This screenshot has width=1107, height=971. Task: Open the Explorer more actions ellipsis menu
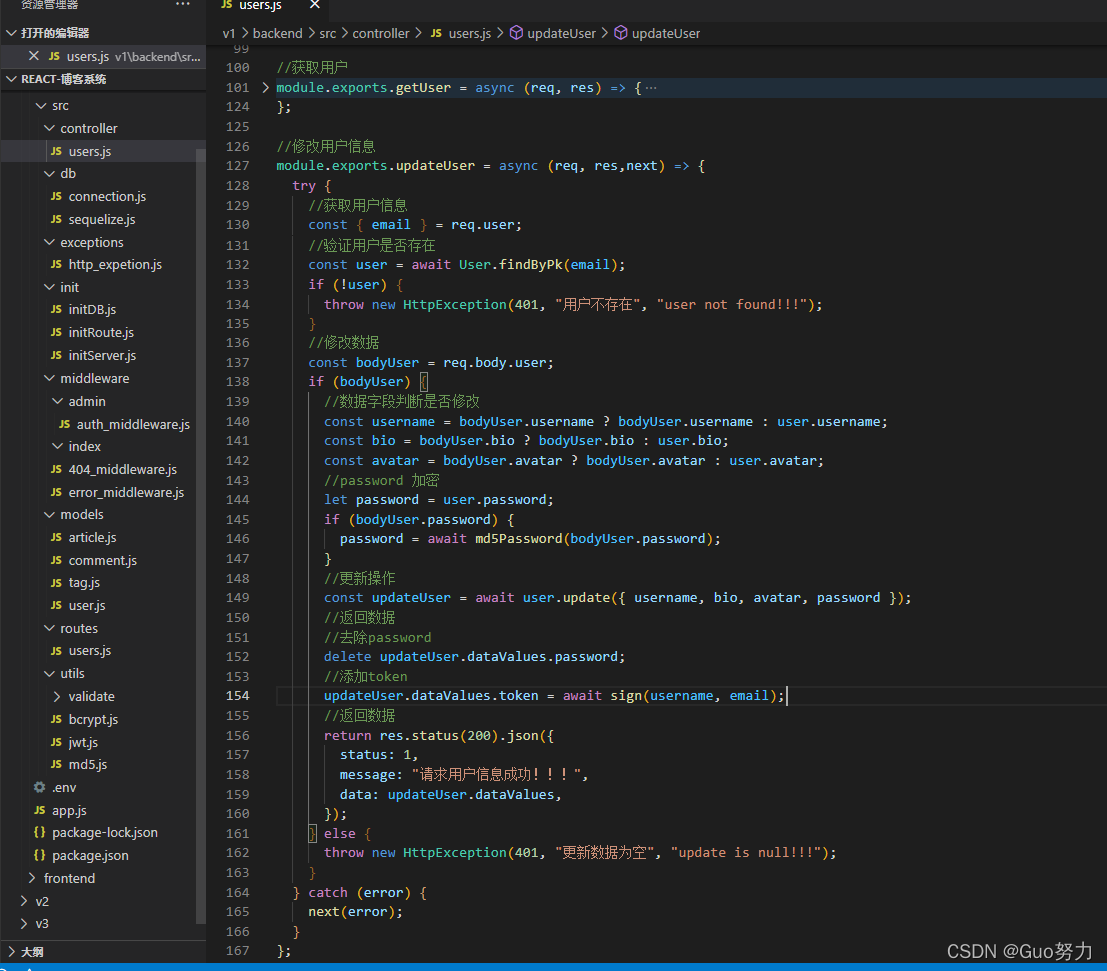(182, 5)
